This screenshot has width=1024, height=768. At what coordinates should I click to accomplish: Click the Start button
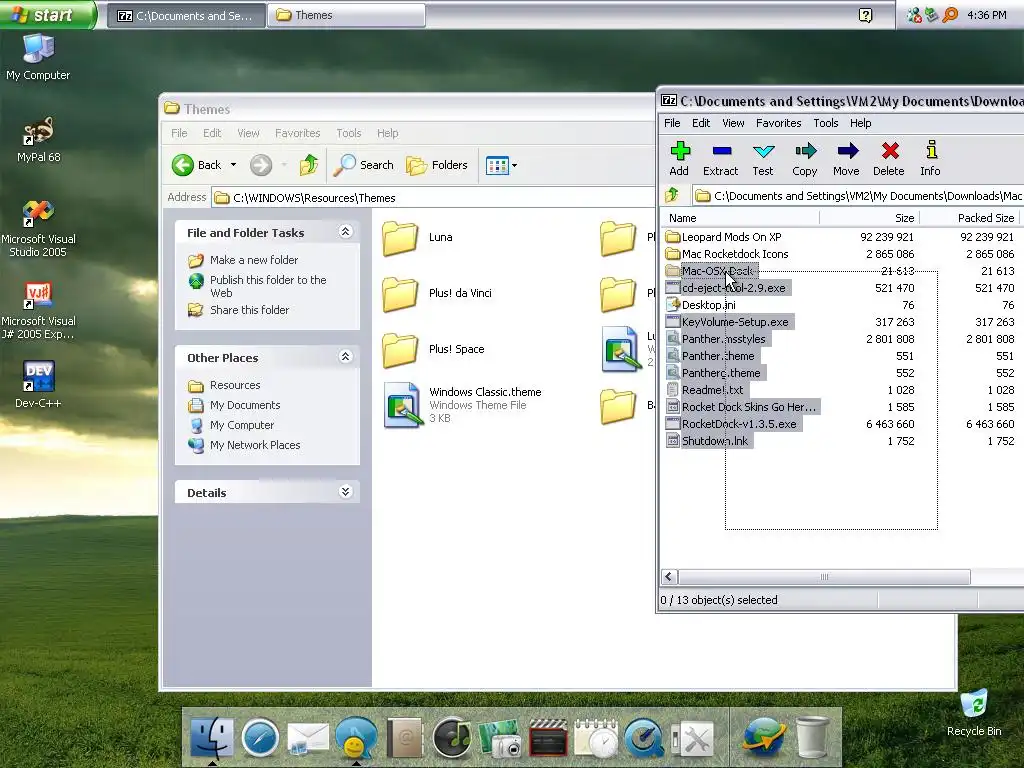pos(47,14)
